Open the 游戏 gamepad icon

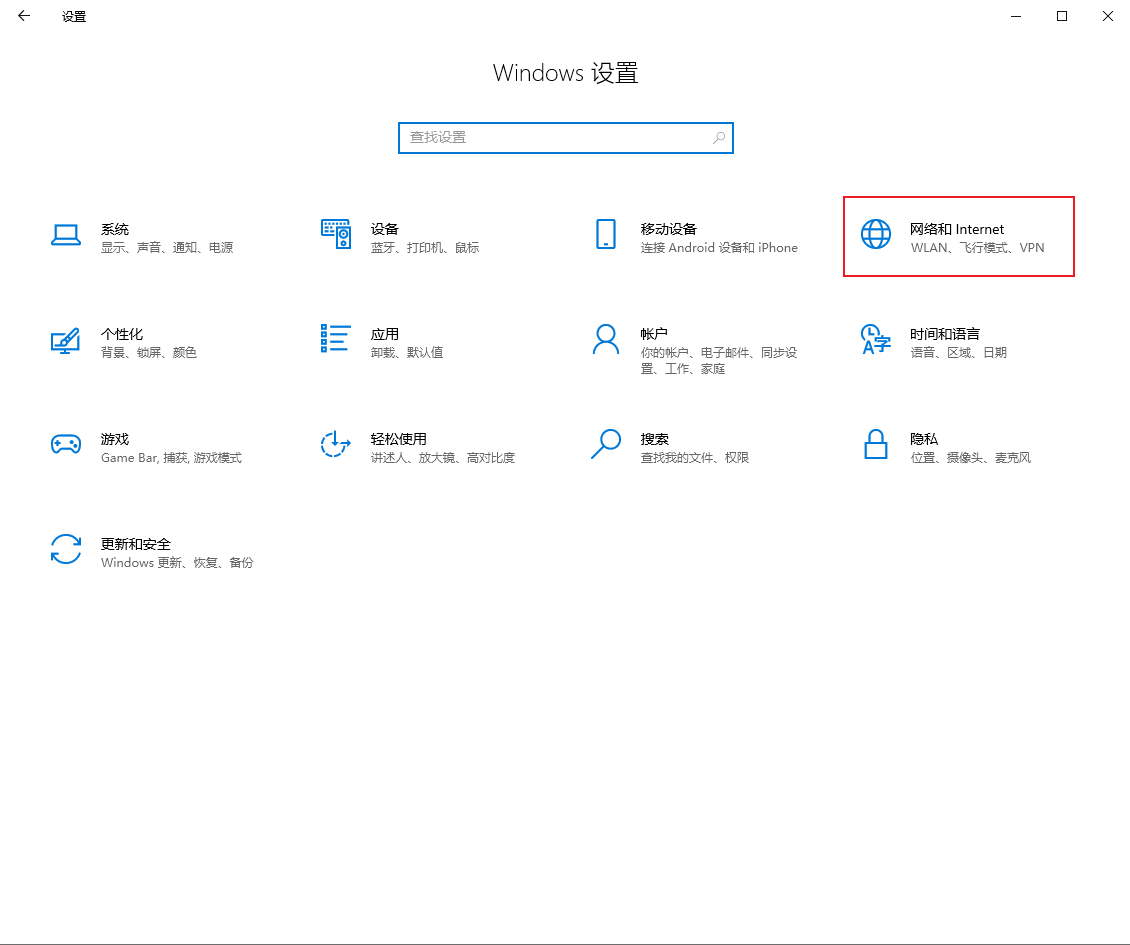(x=66, y=444)
